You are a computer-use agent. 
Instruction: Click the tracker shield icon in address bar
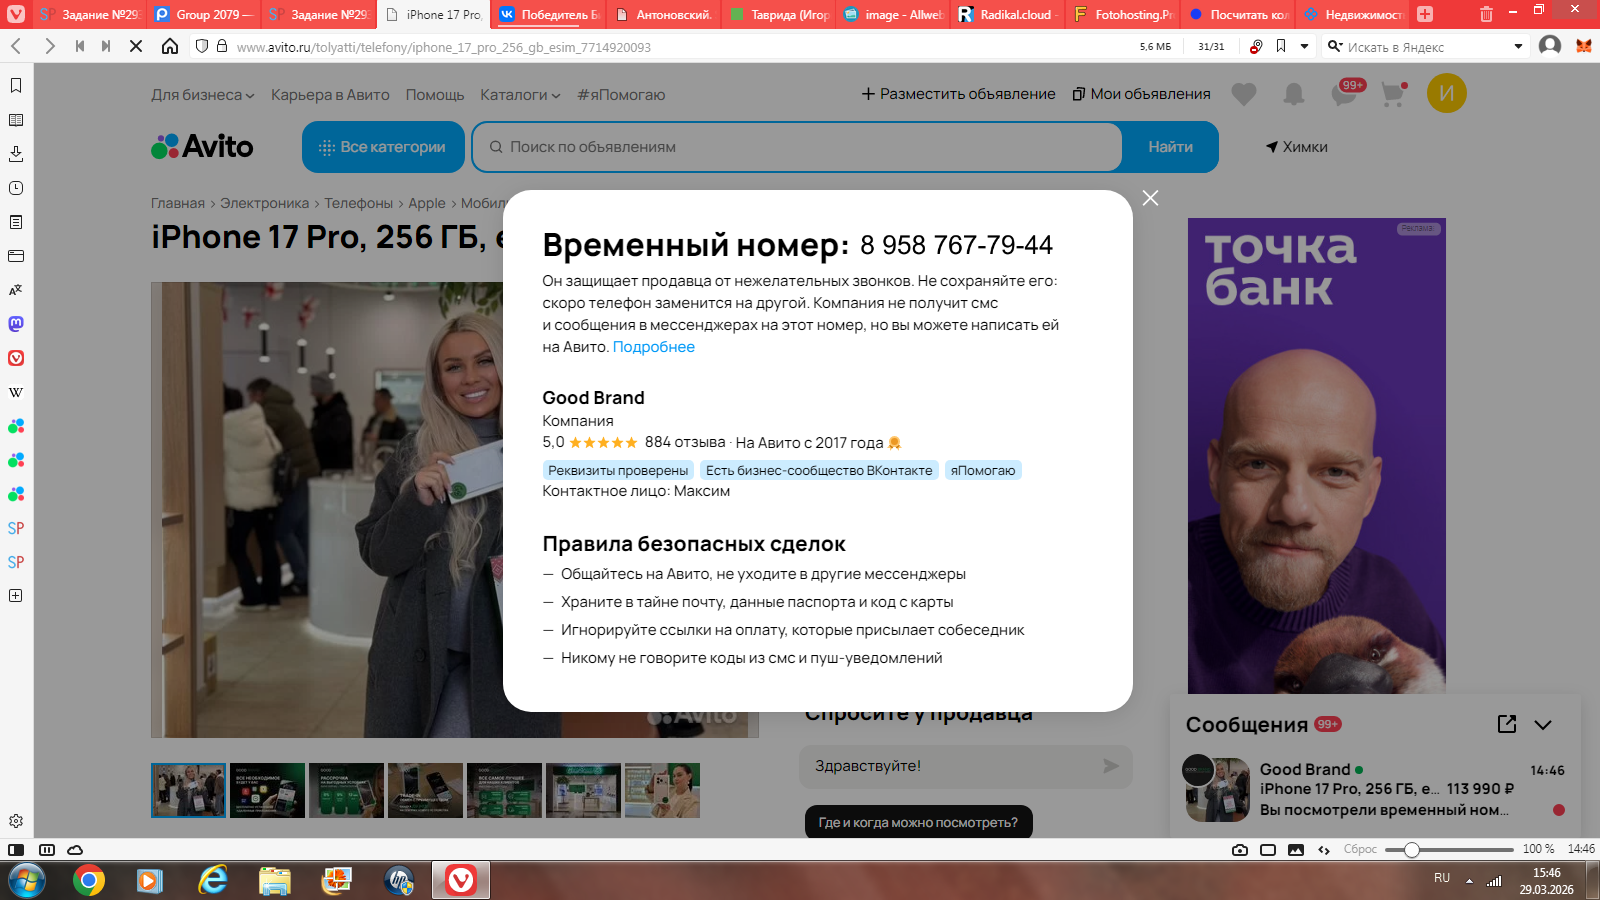point(202,46)
